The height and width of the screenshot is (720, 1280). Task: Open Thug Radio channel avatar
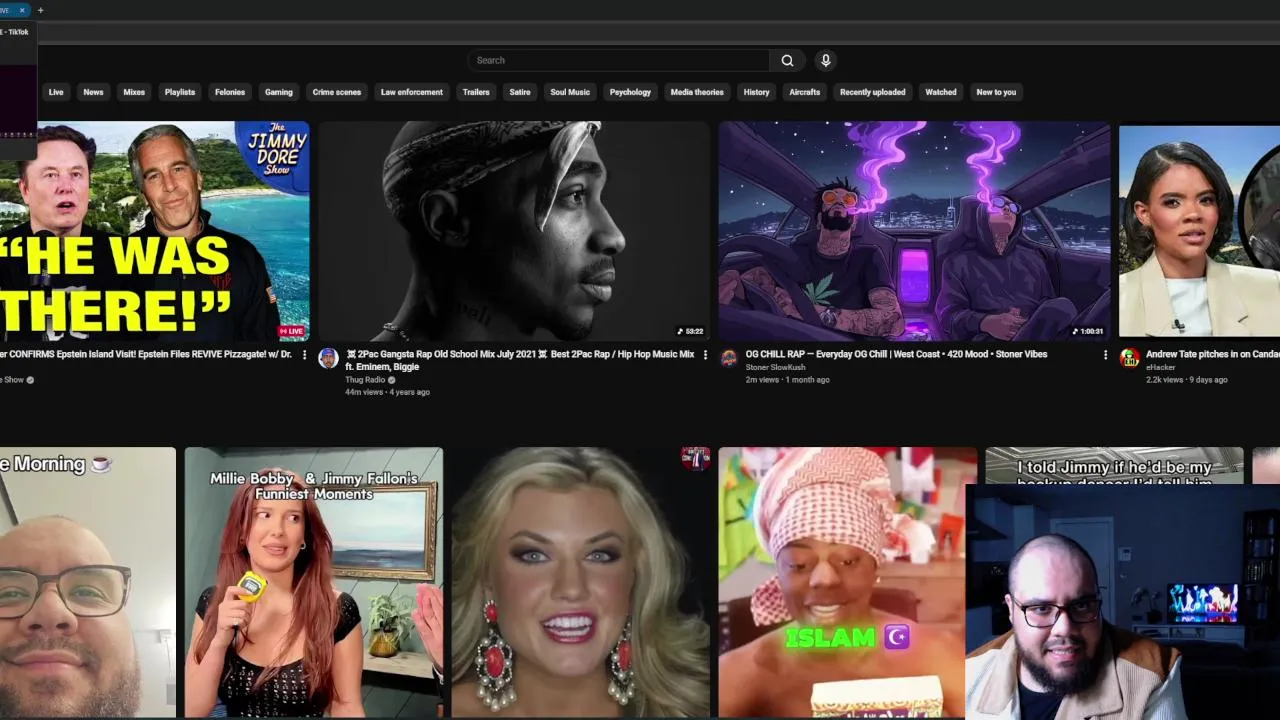pyautogui.click(x=328, y=358)
